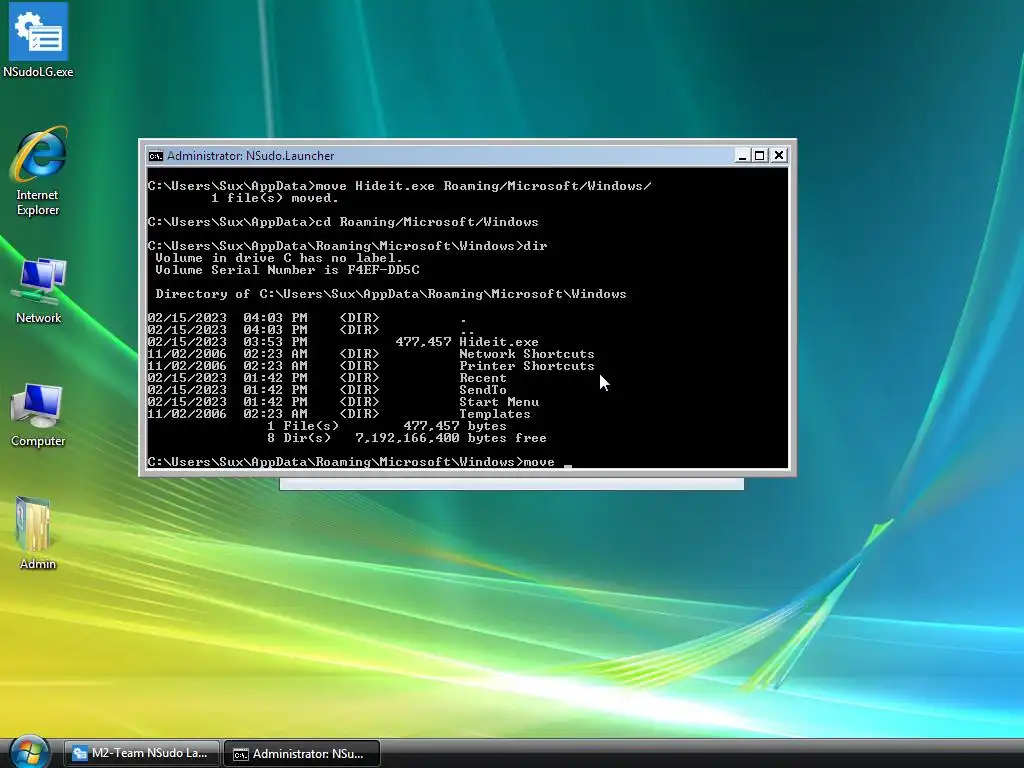Minimize the NSudo.Launcher console window

click(742, 155)
